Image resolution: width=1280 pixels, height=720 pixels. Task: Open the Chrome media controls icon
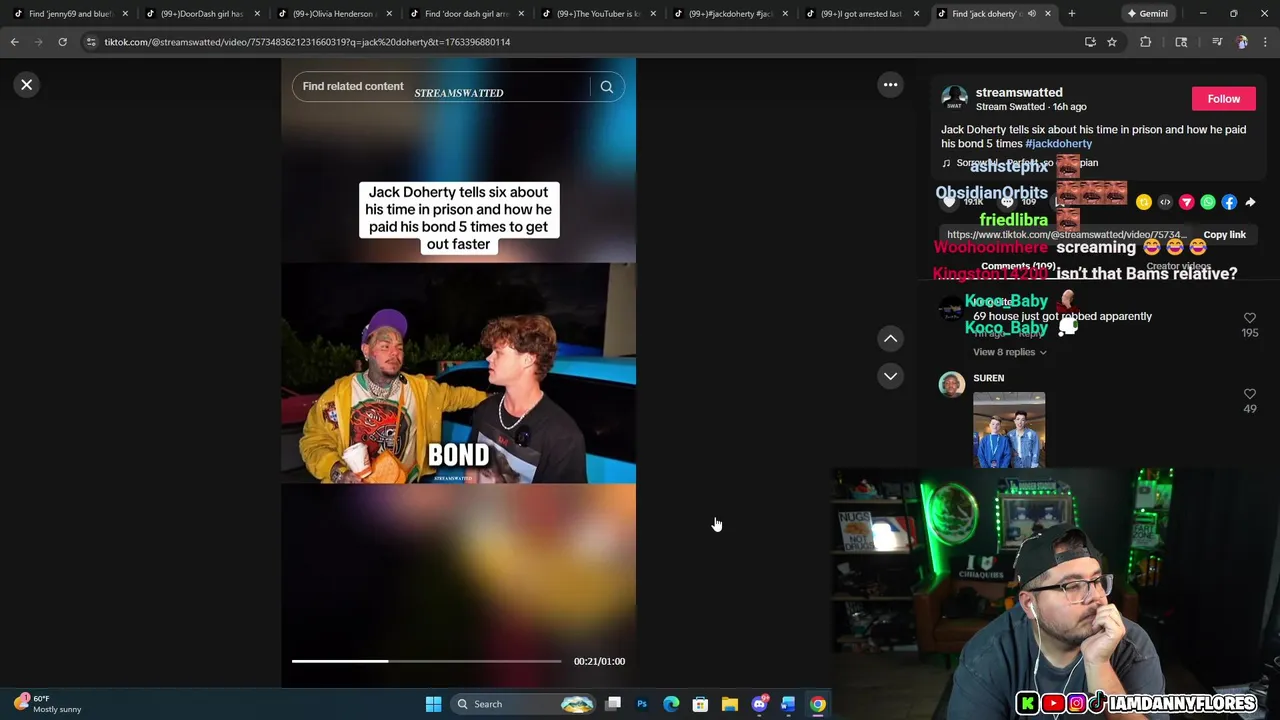coord(1217,42)
